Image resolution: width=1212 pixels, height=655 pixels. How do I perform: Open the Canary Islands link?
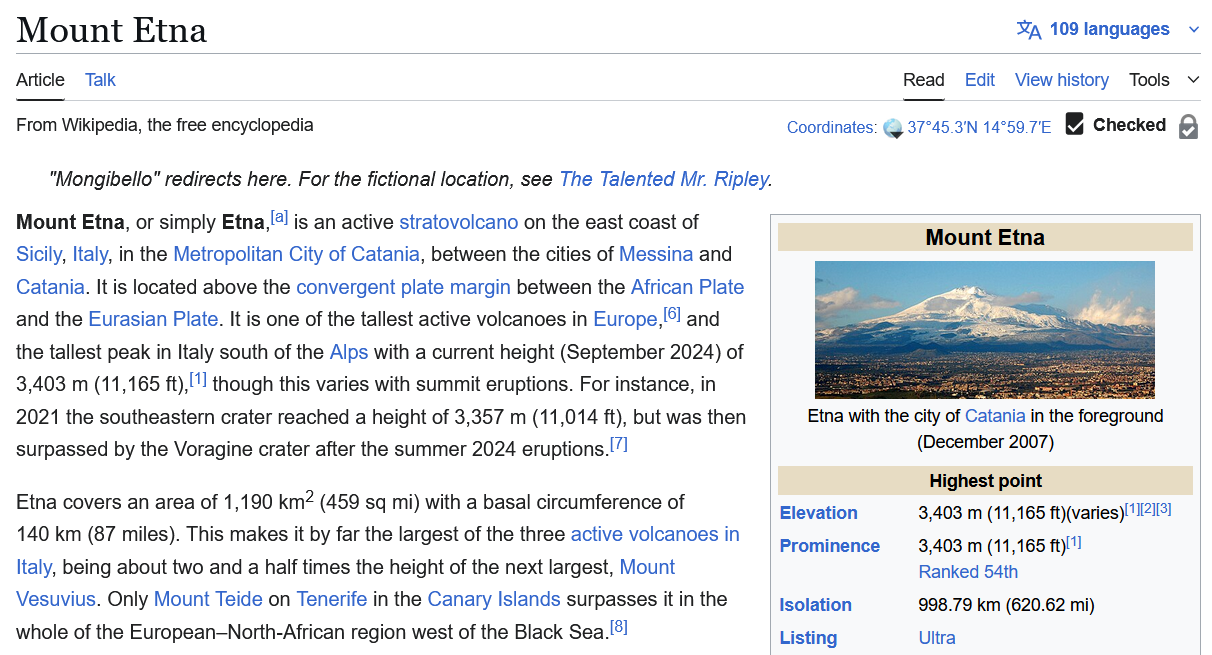pyautogui.click(x=494, y=599)
